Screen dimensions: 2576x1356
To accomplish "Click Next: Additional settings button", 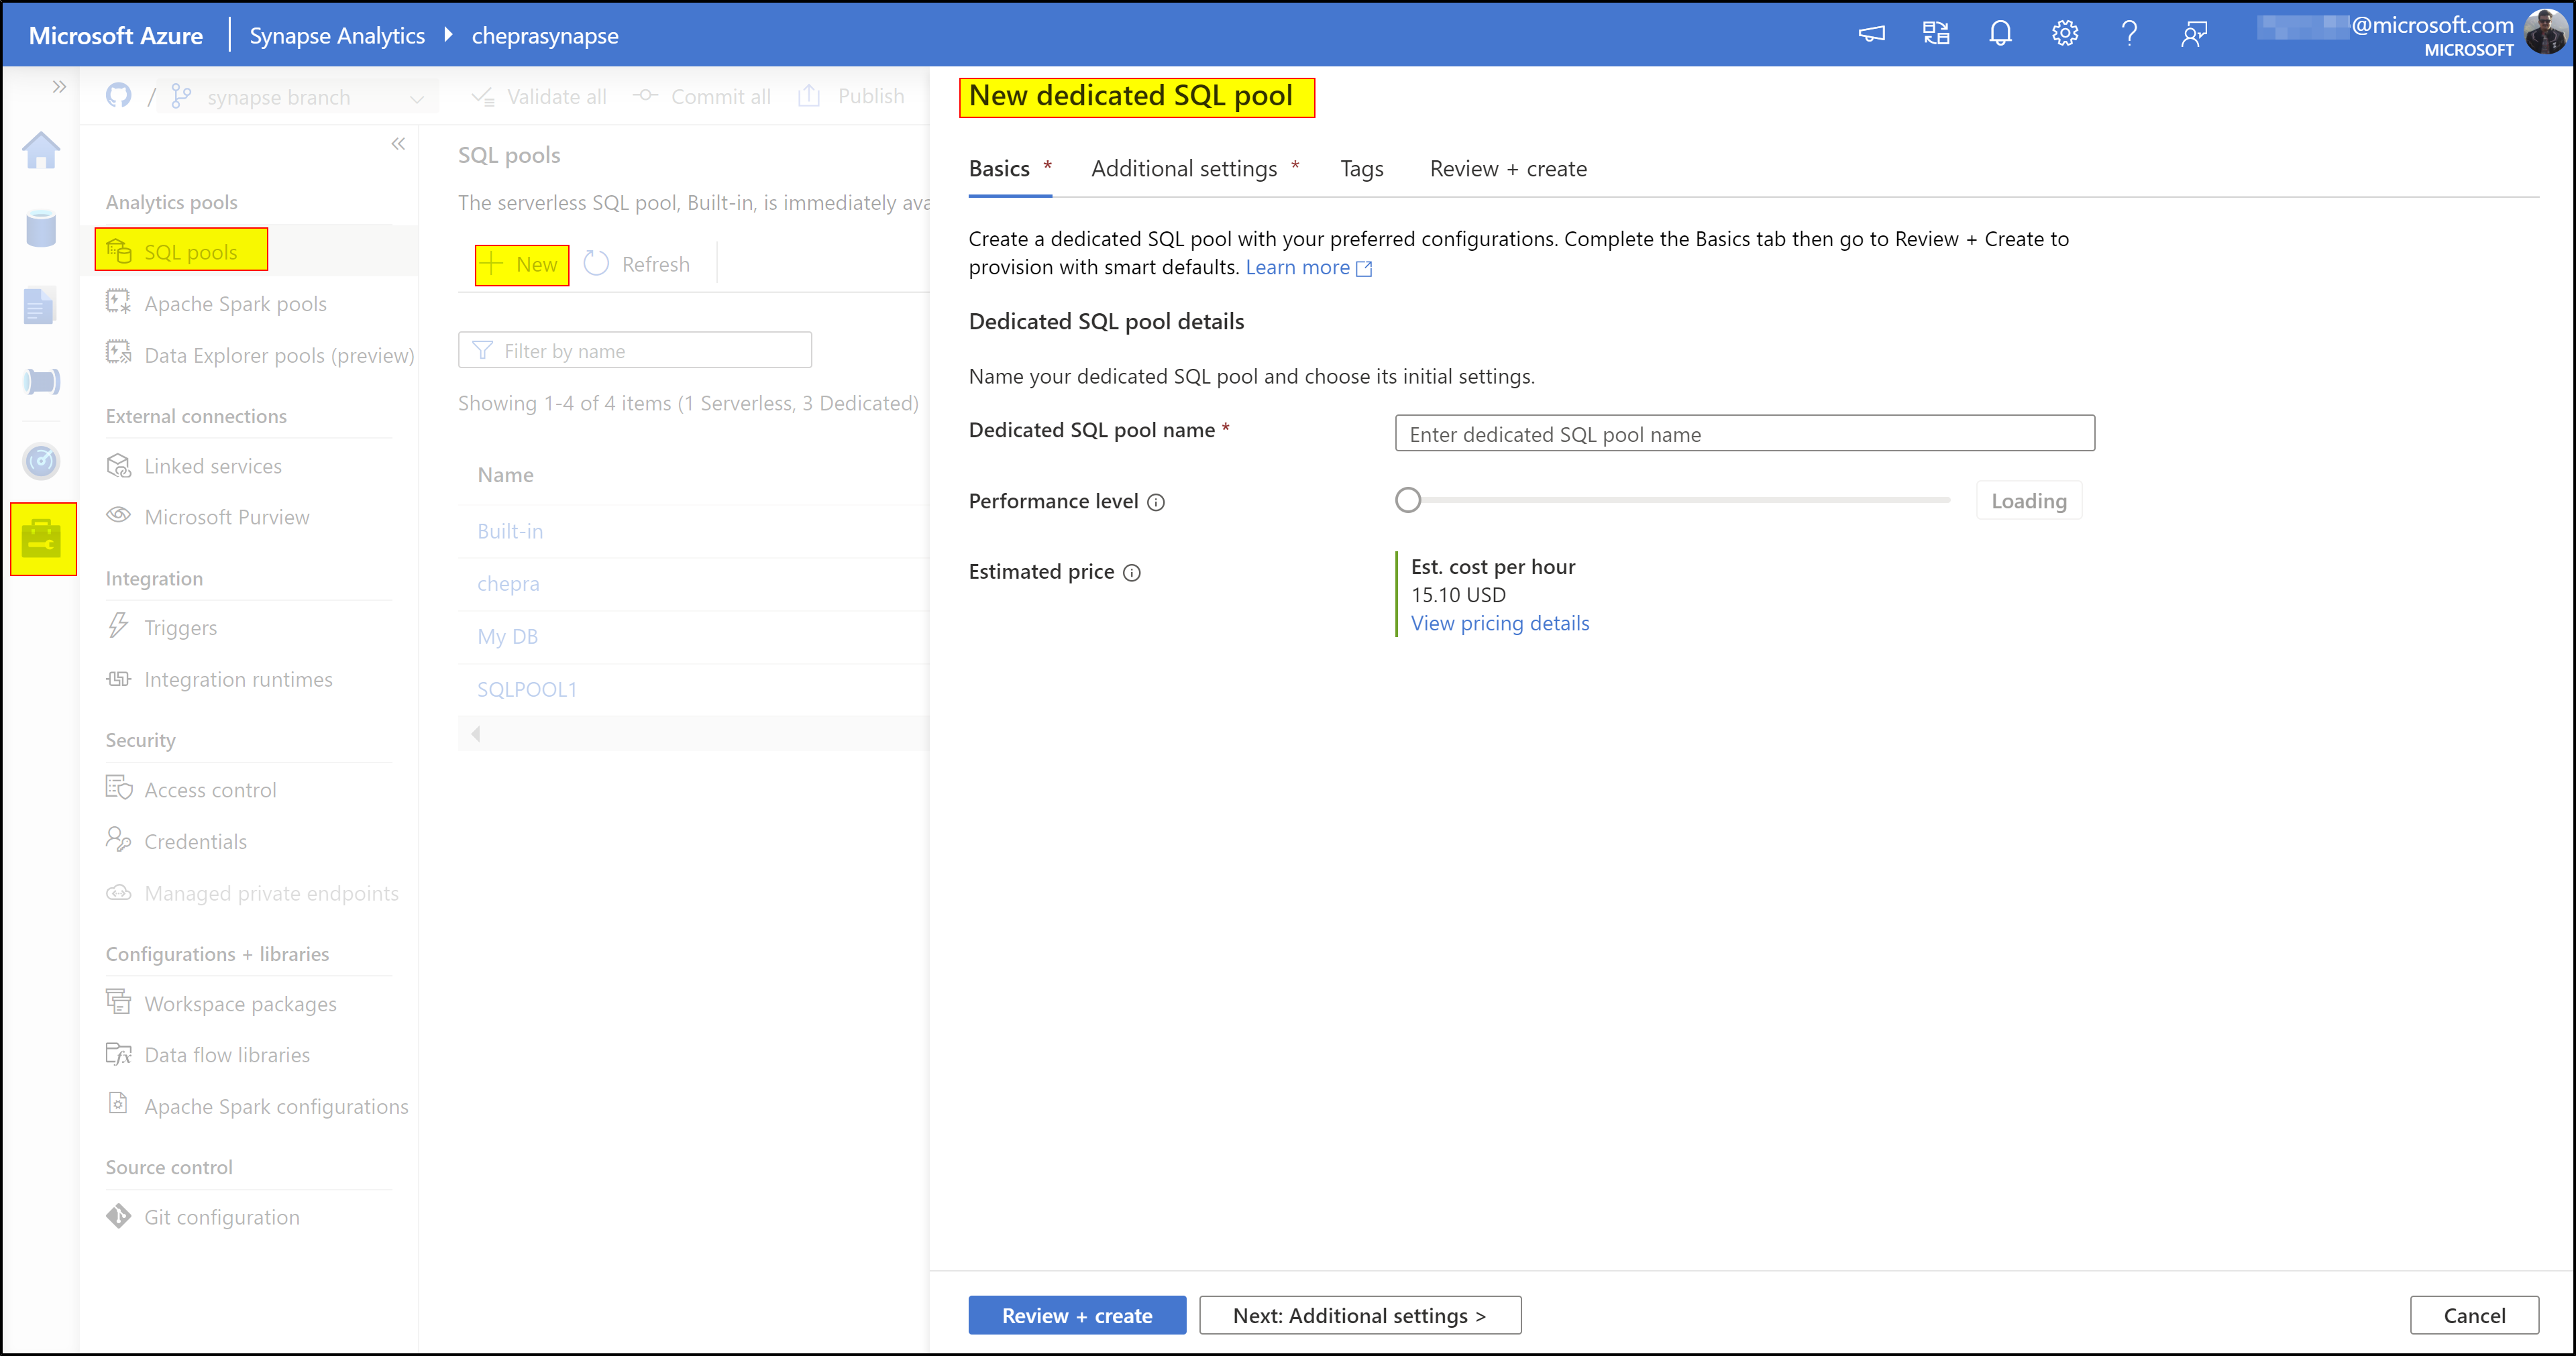I will [x=1360, y=1315].
